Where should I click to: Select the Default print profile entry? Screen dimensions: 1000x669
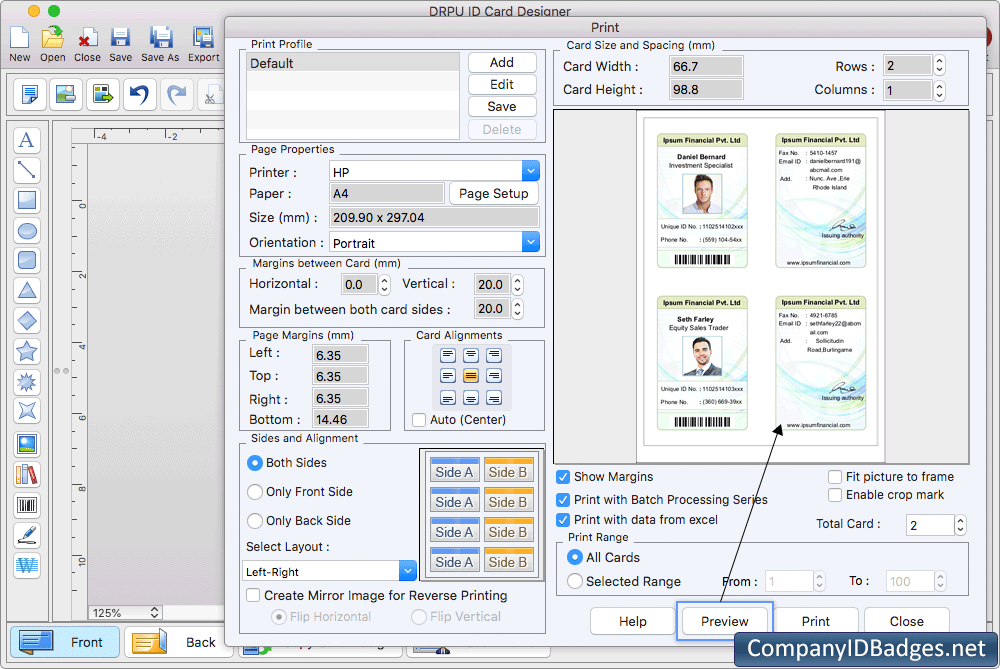pos(353,63)
